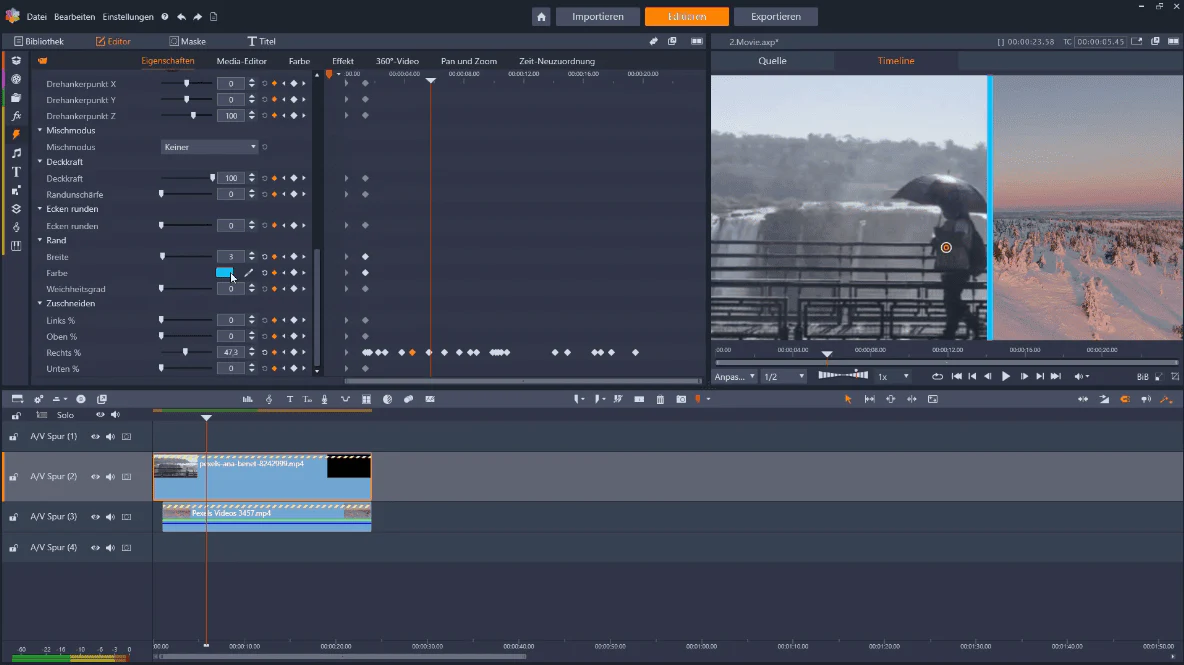Open timeline settings gear icon
This screenshot has width=1184, height=665.
[x=39, y=399]
